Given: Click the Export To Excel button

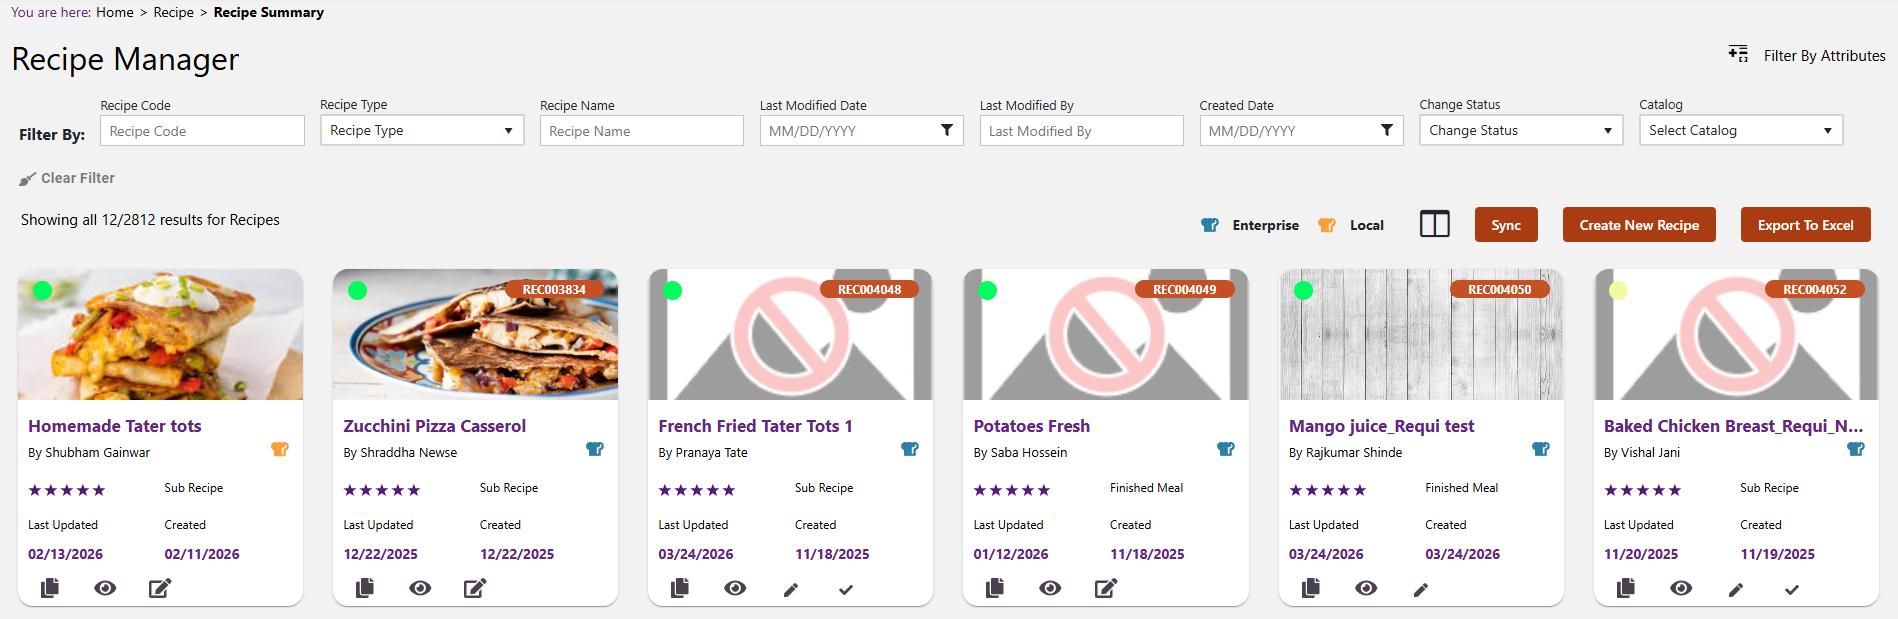Looking at the screenshot, I should 1806,225.
